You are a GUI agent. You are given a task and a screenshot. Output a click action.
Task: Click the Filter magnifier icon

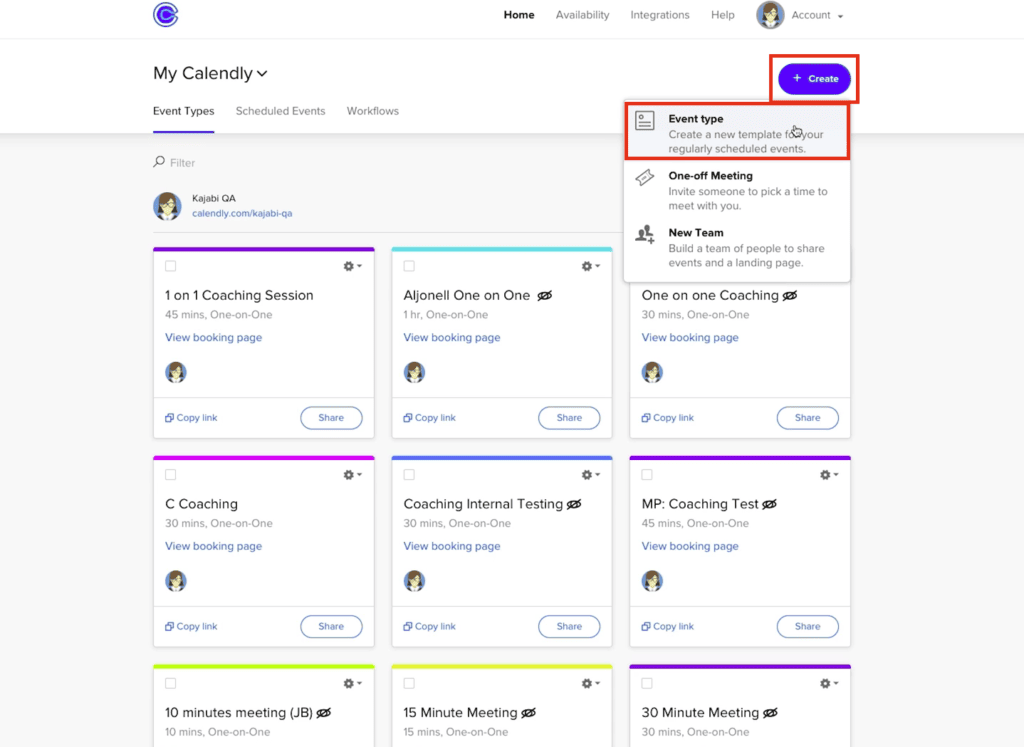[x=159, y=161]
